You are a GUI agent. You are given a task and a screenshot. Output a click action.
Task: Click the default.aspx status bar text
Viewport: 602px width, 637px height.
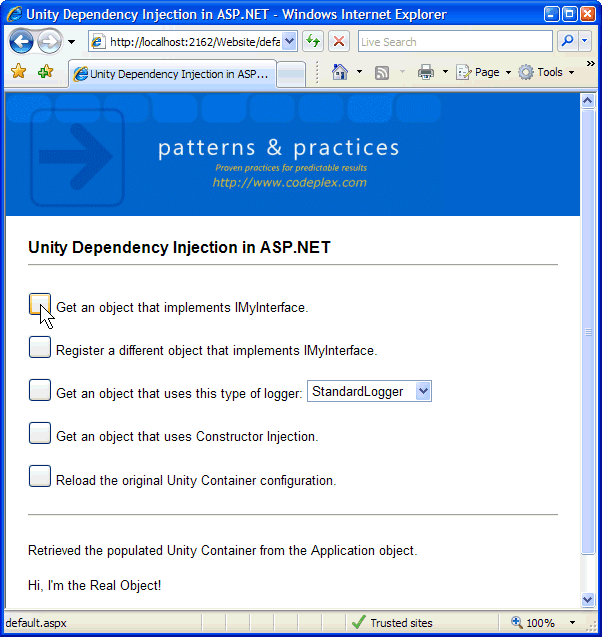tap(36, 623)
